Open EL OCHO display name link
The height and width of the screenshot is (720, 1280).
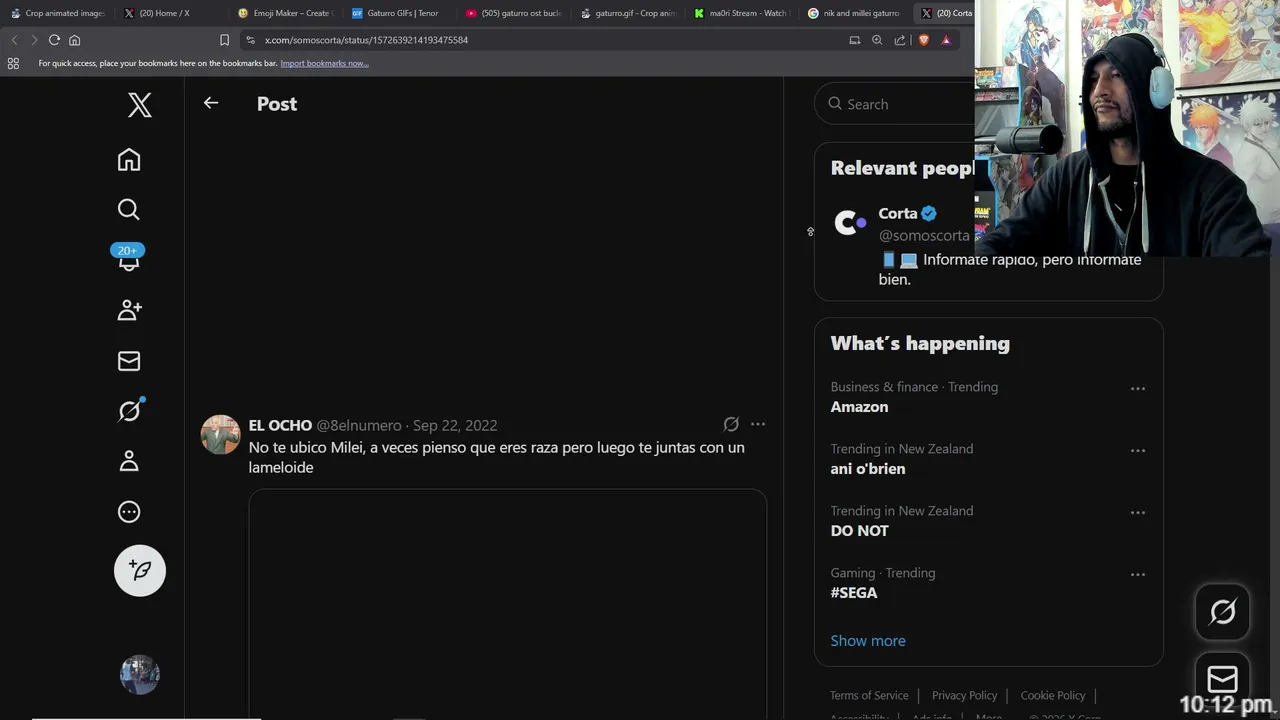[x=280, y=425]
